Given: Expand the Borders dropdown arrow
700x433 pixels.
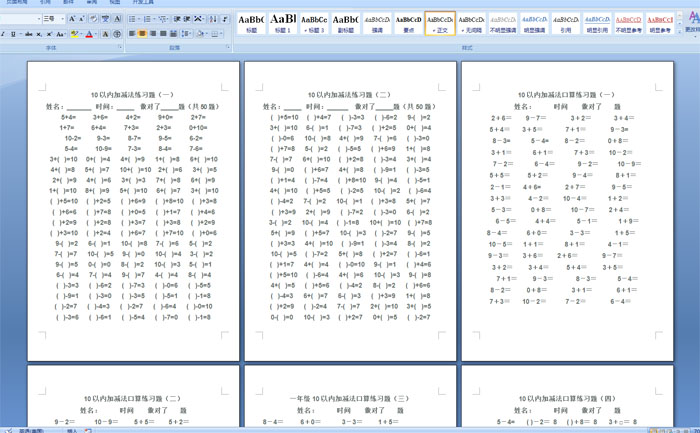Looking at the screenshot, I should click(221, 34).
